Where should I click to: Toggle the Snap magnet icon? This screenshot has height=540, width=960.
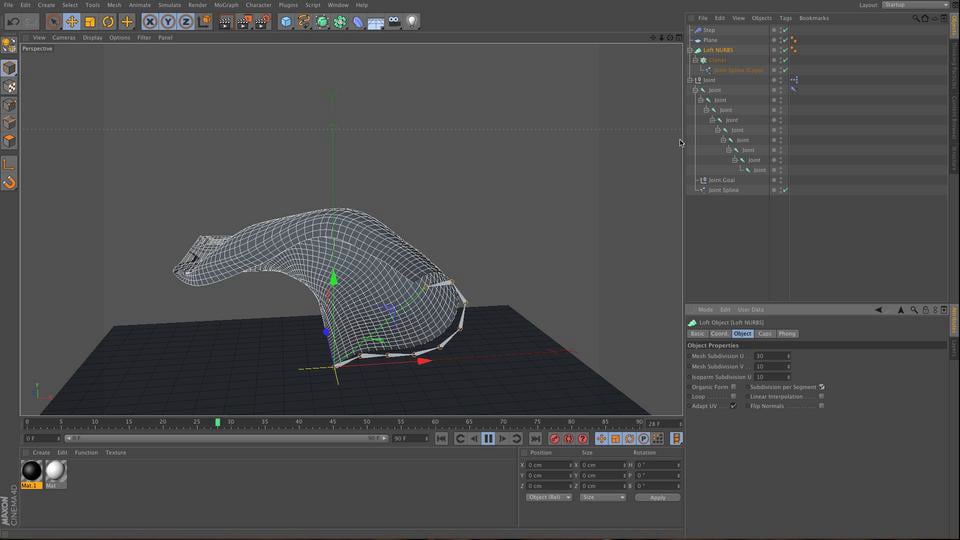click(x=9, y=182)
